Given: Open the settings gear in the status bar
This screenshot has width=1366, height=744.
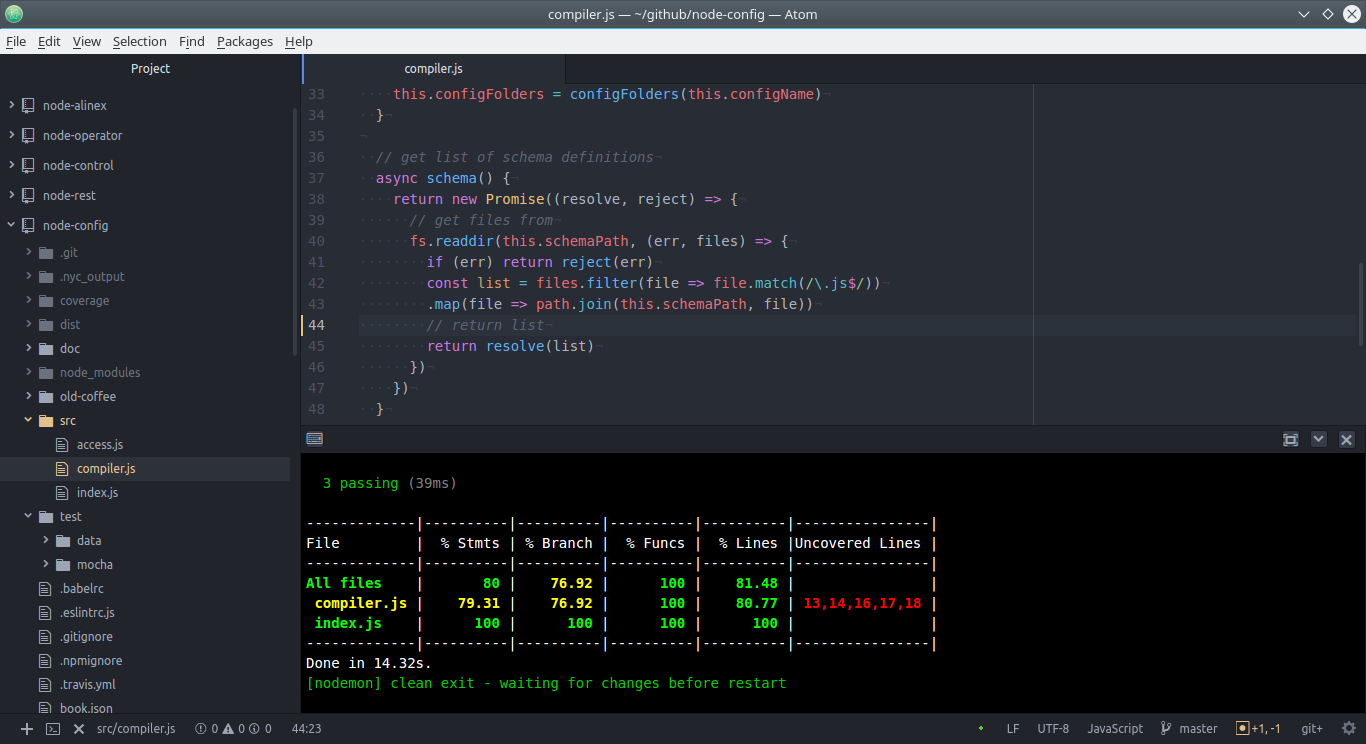Looking at the screenshot, I should [x=1348, y=729].
